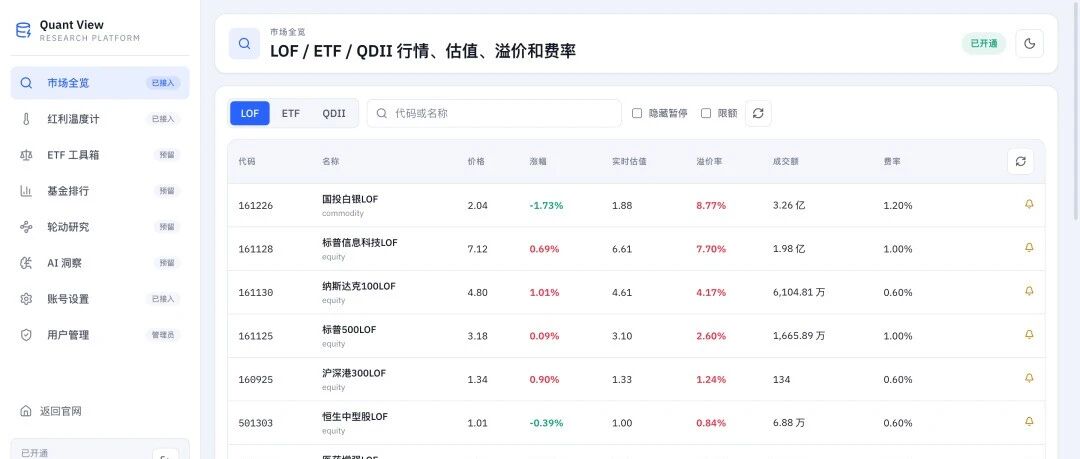This screenshot has height=459, width=1080.
Task: Select the LOF tab
Action: (x=250, y=113)
